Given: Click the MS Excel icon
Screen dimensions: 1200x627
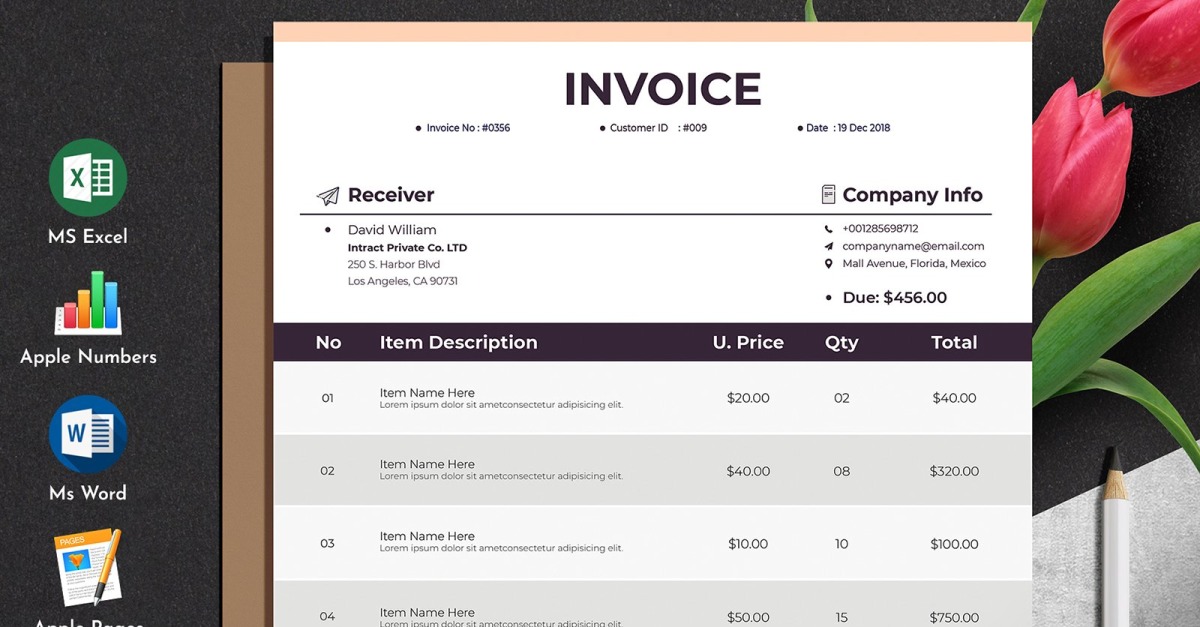Looking at the screenshot, I should 88,178.
